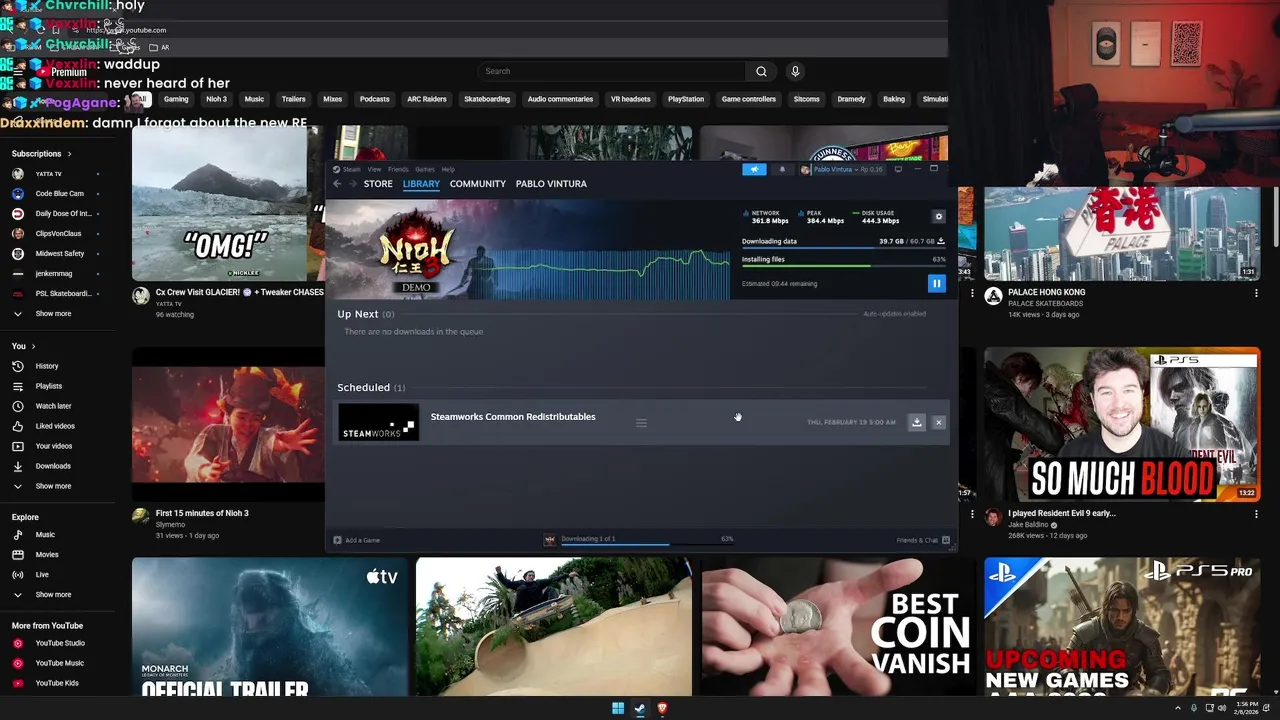
Task: Expand the You section chevron
Action: [33, 346]
